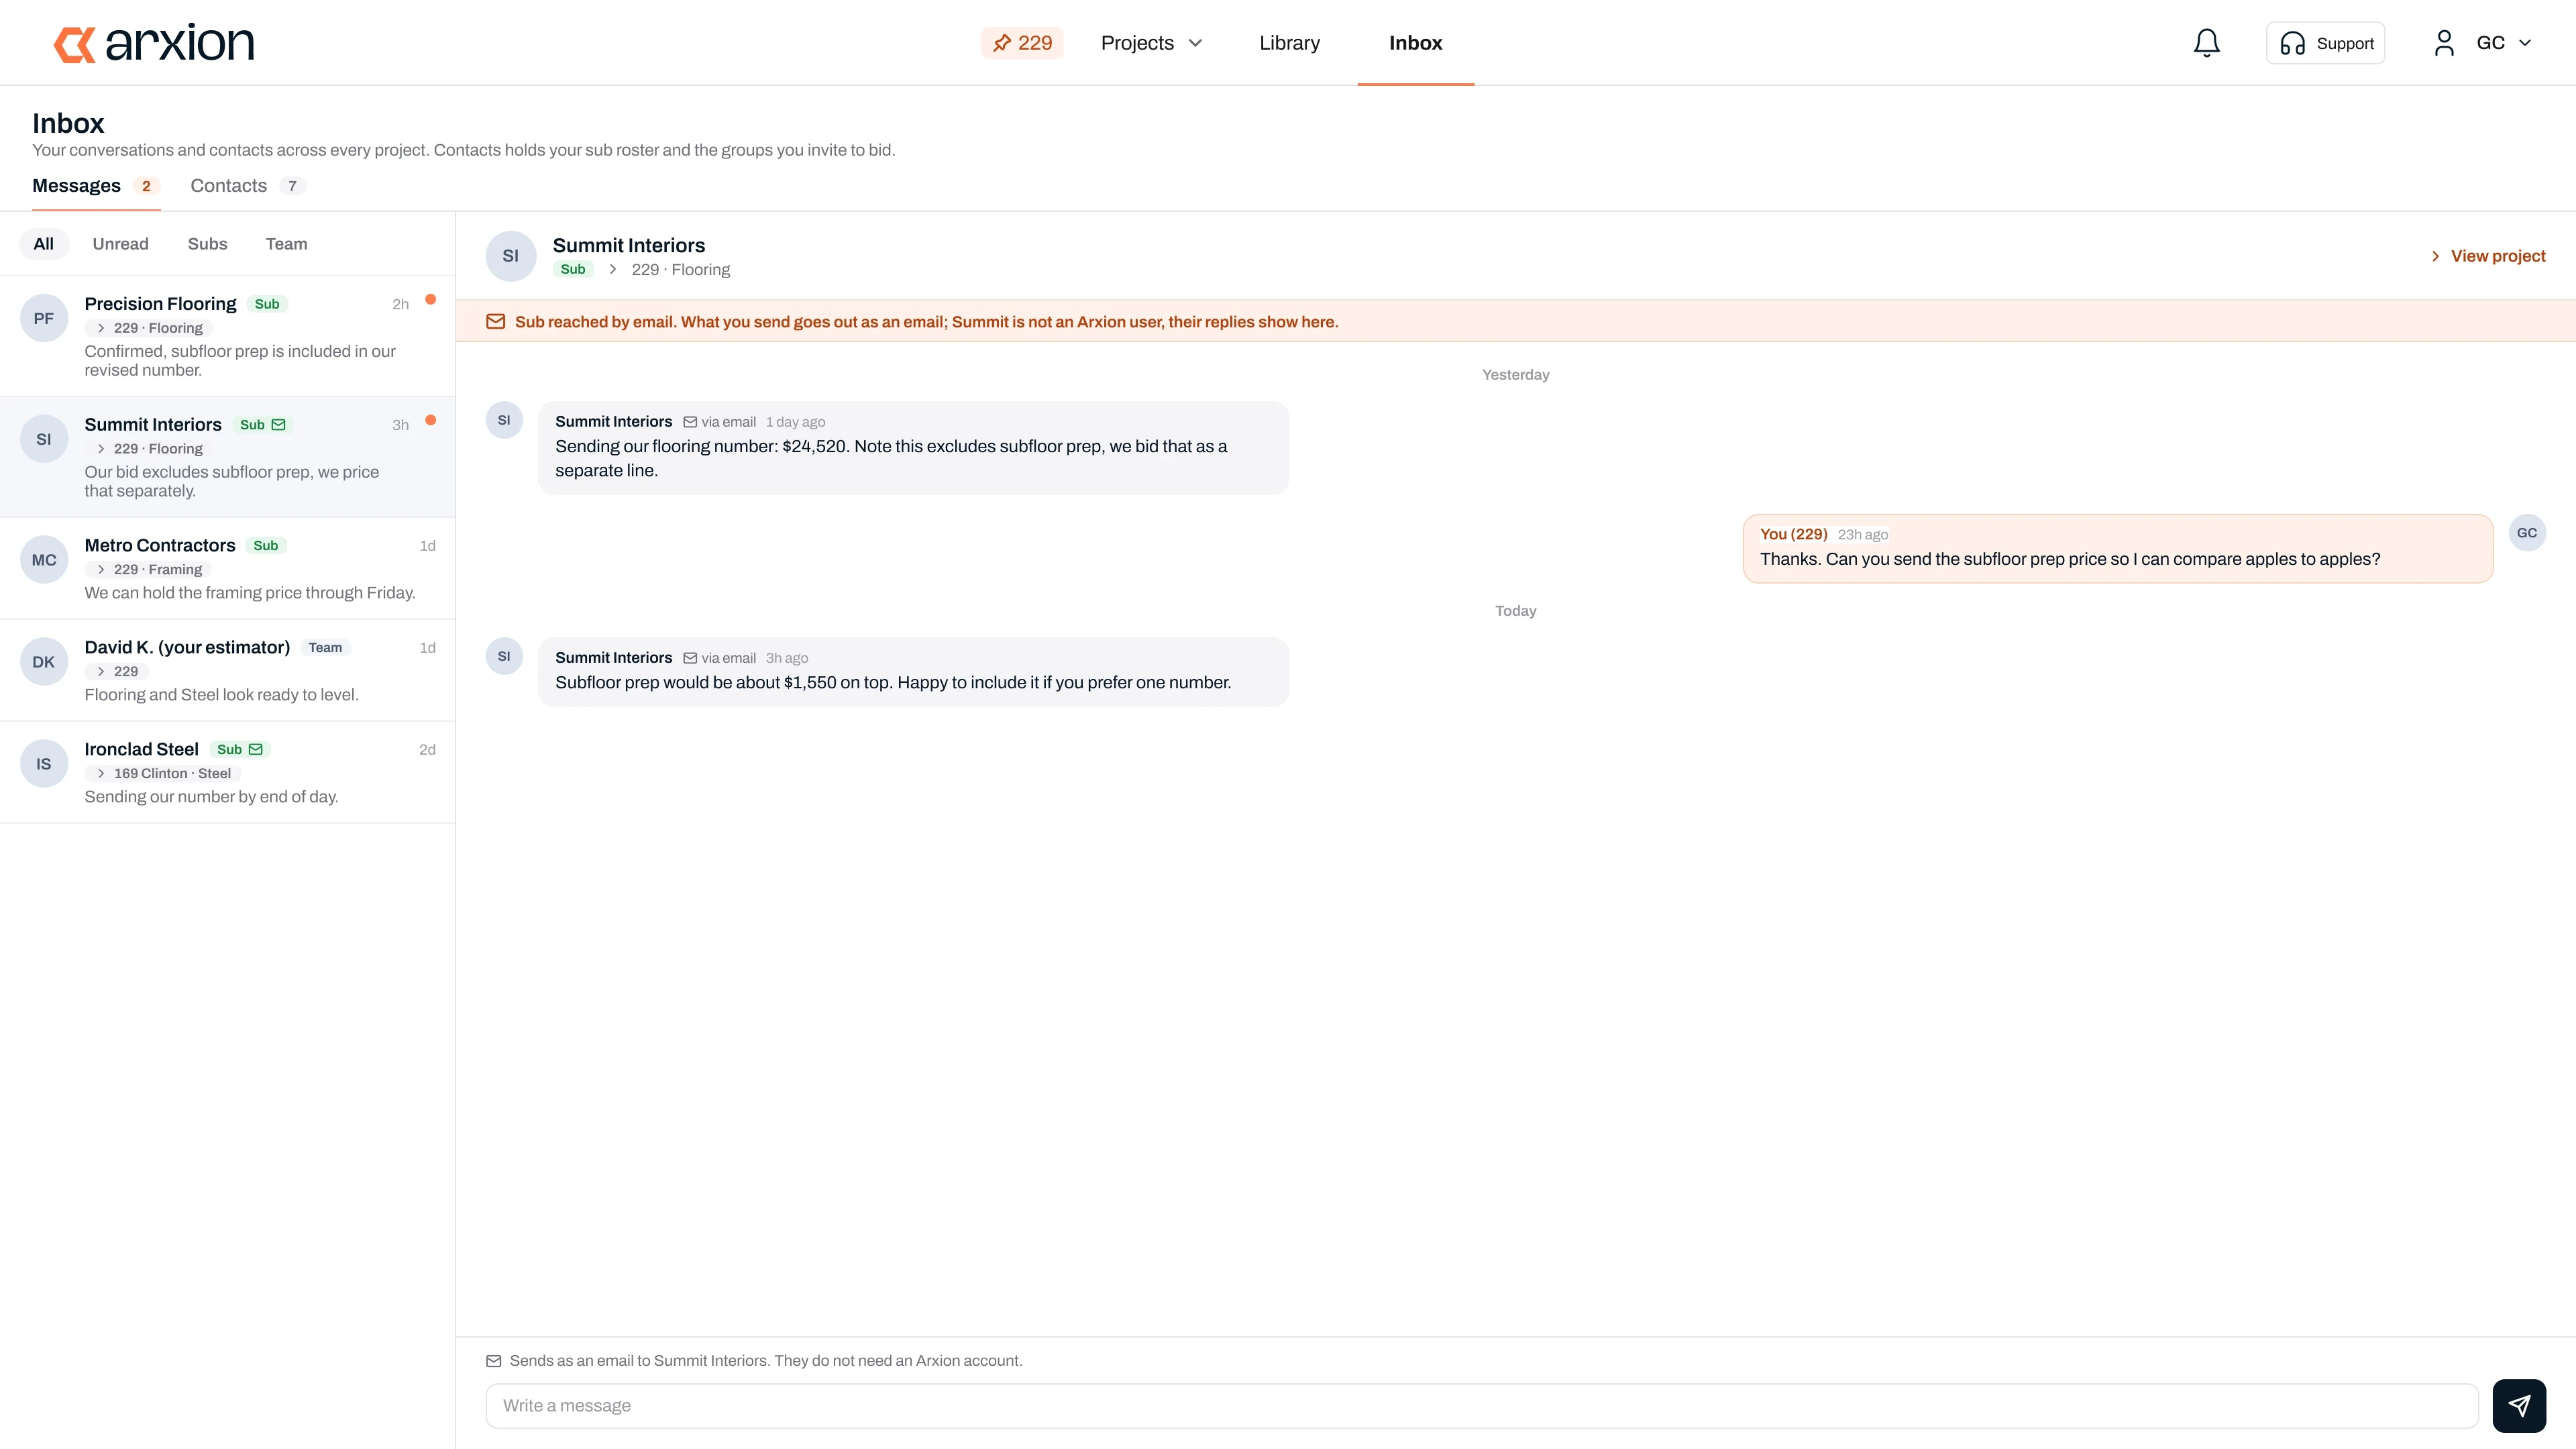Screen dimensions: 2576x1449
Task: Click the chevron before 229 · Flooring in header
Action: coord(613,270)
